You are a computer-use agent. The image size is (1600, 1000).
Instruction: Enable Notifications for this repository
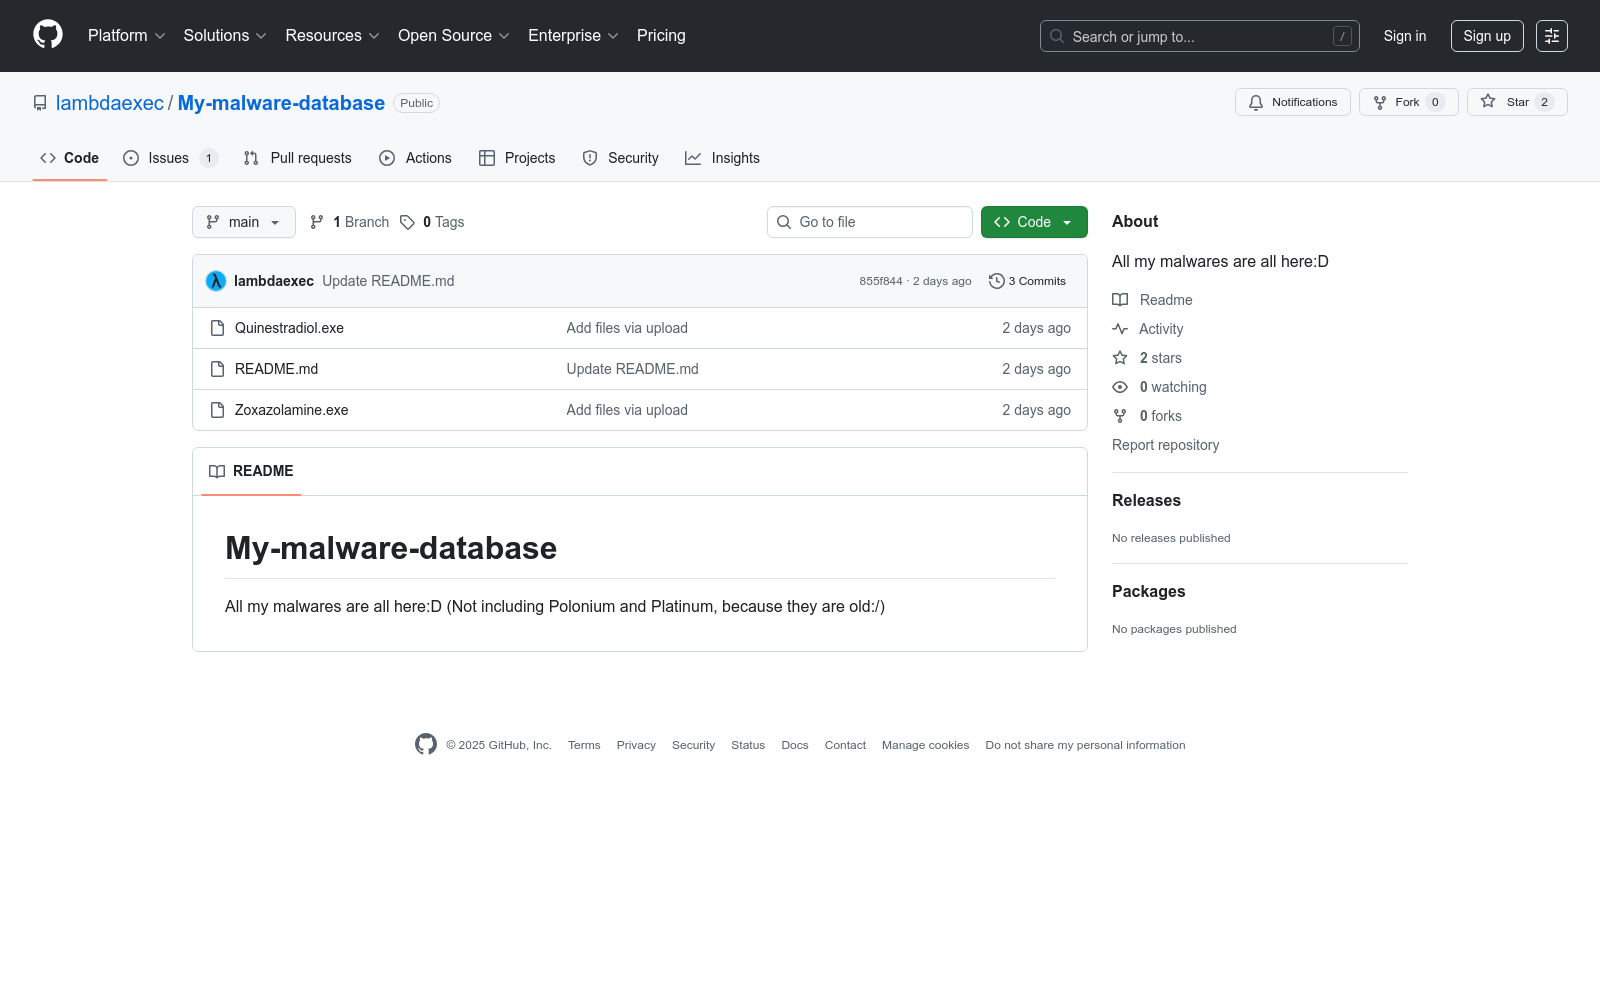pyautogui.click(x=1293, y=102)
